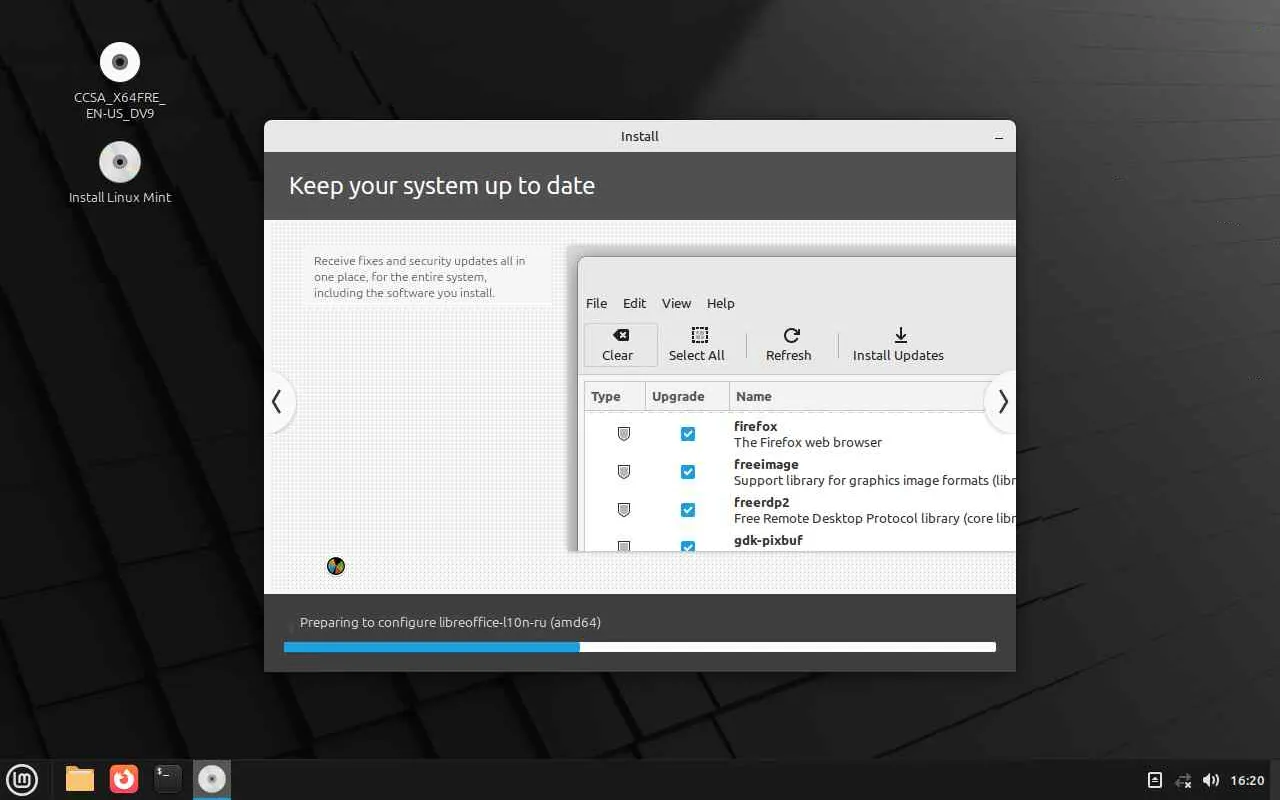1280x800 pixels.
Task: Minimize the Install window
Action: pos(999,136)
